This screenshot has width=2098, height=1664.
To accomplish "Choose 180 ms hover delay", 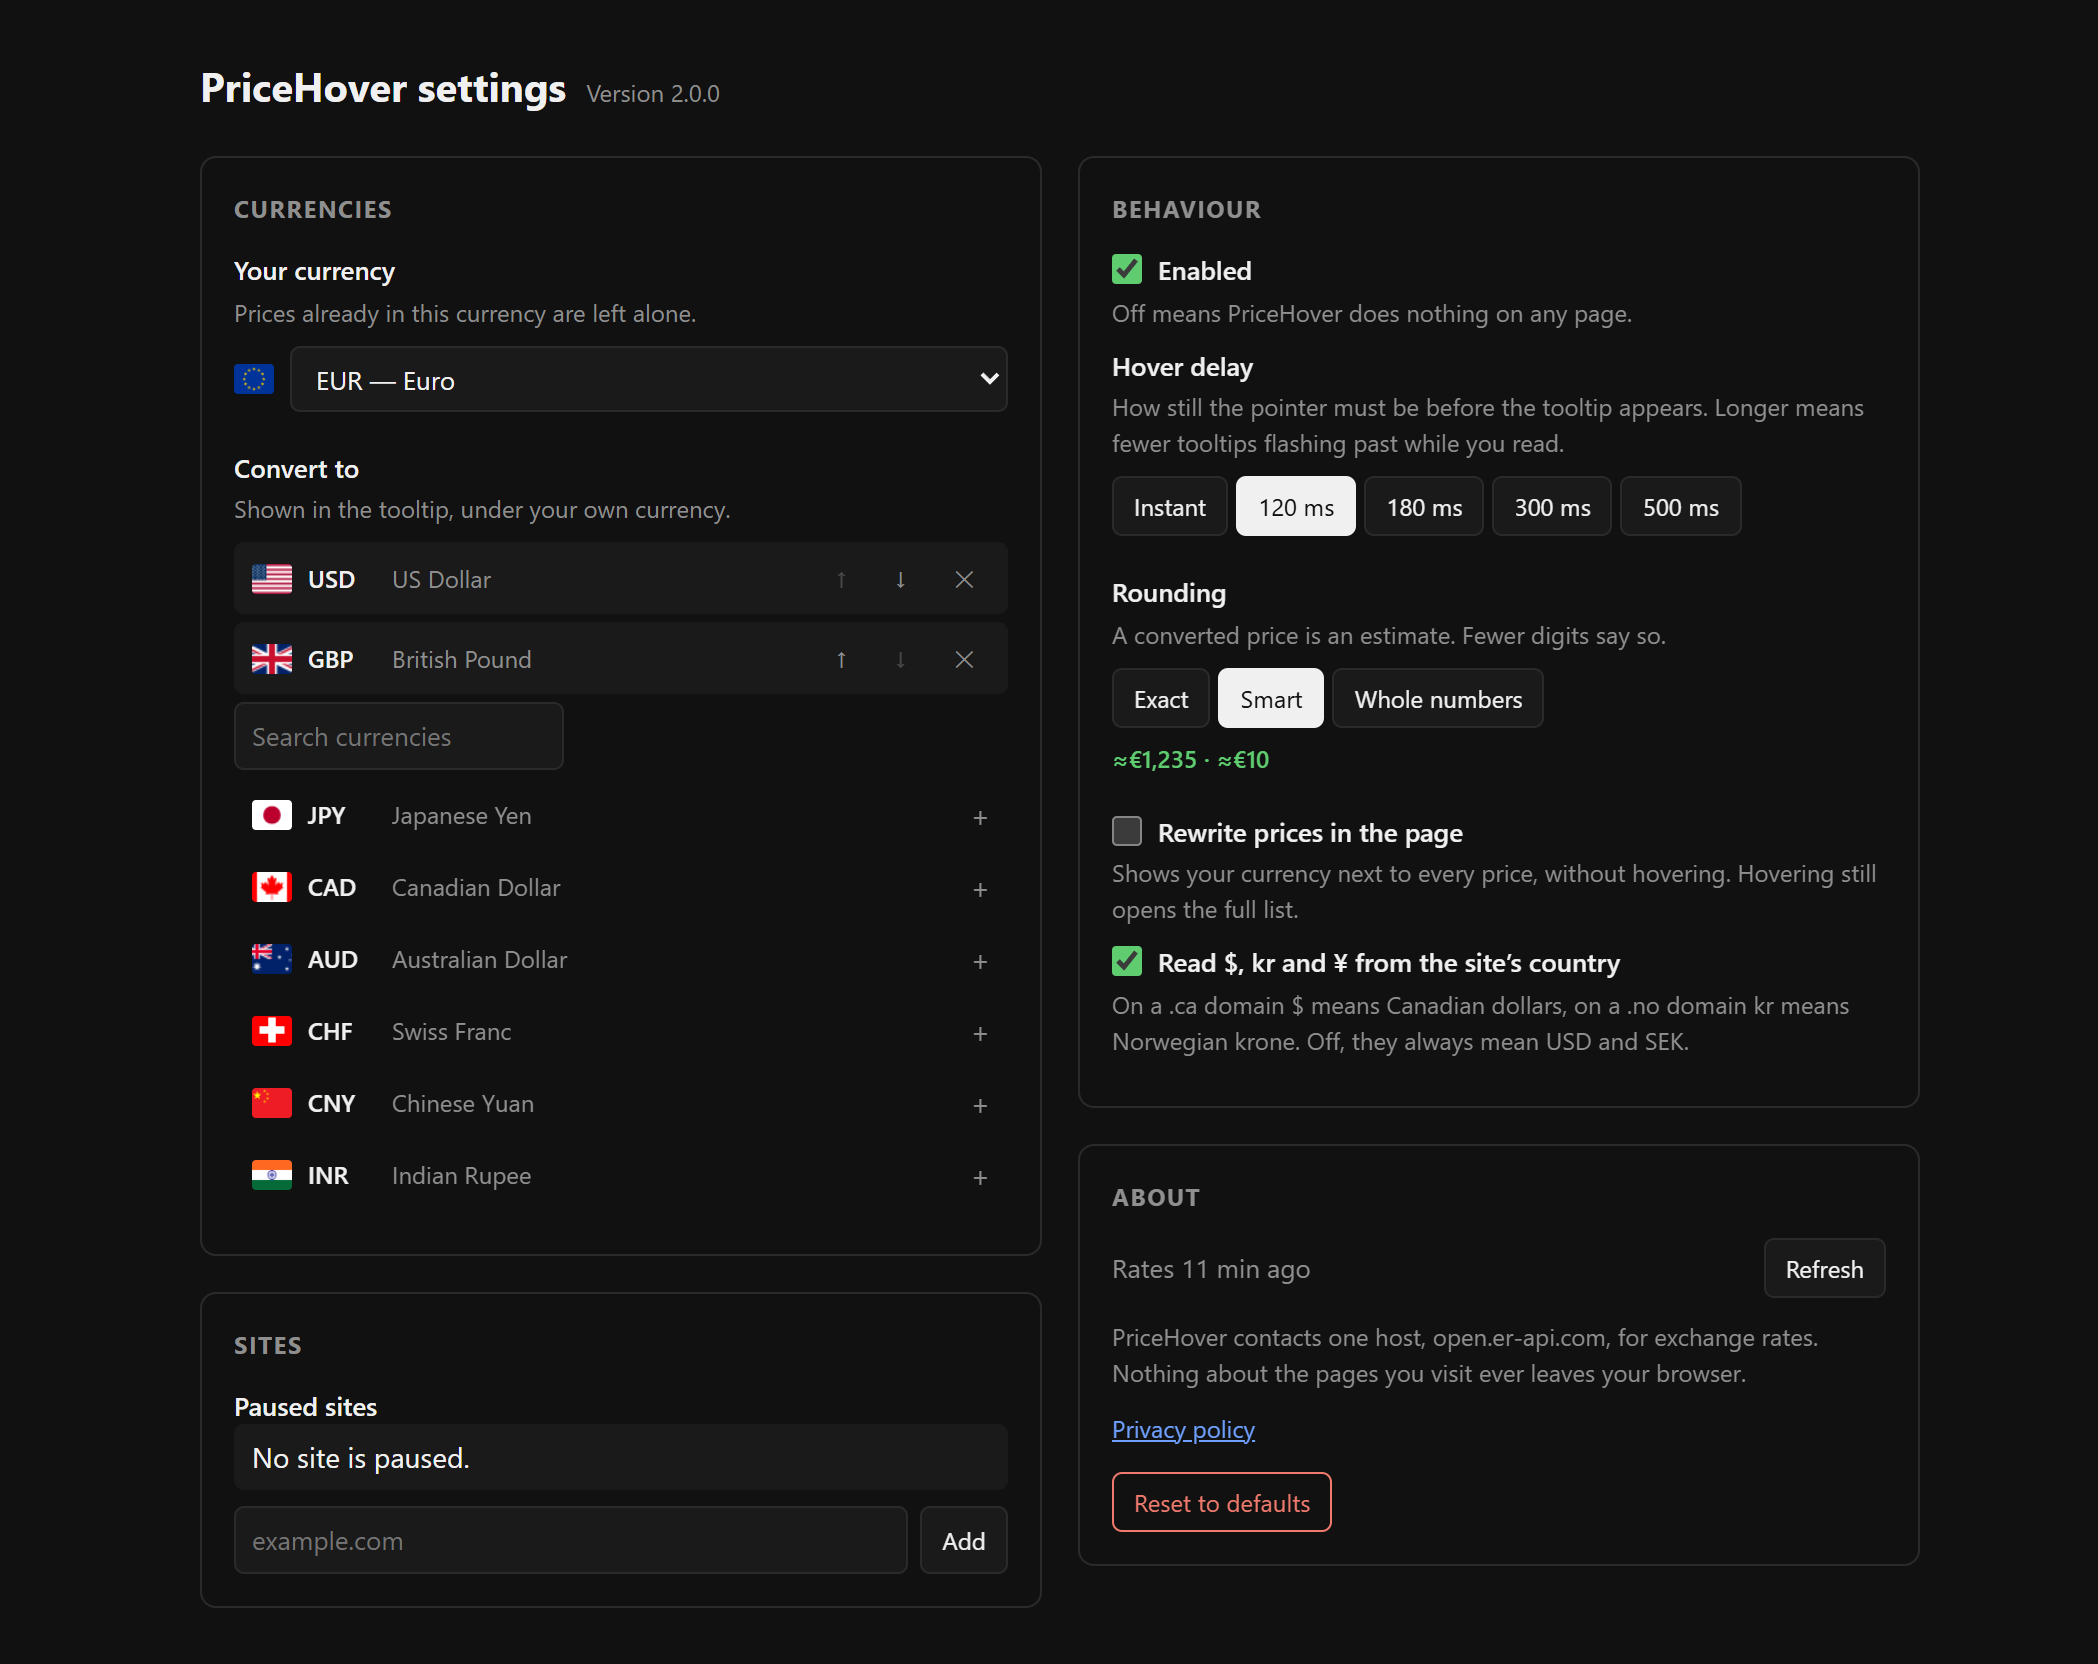I will (x=1424, y=507).
